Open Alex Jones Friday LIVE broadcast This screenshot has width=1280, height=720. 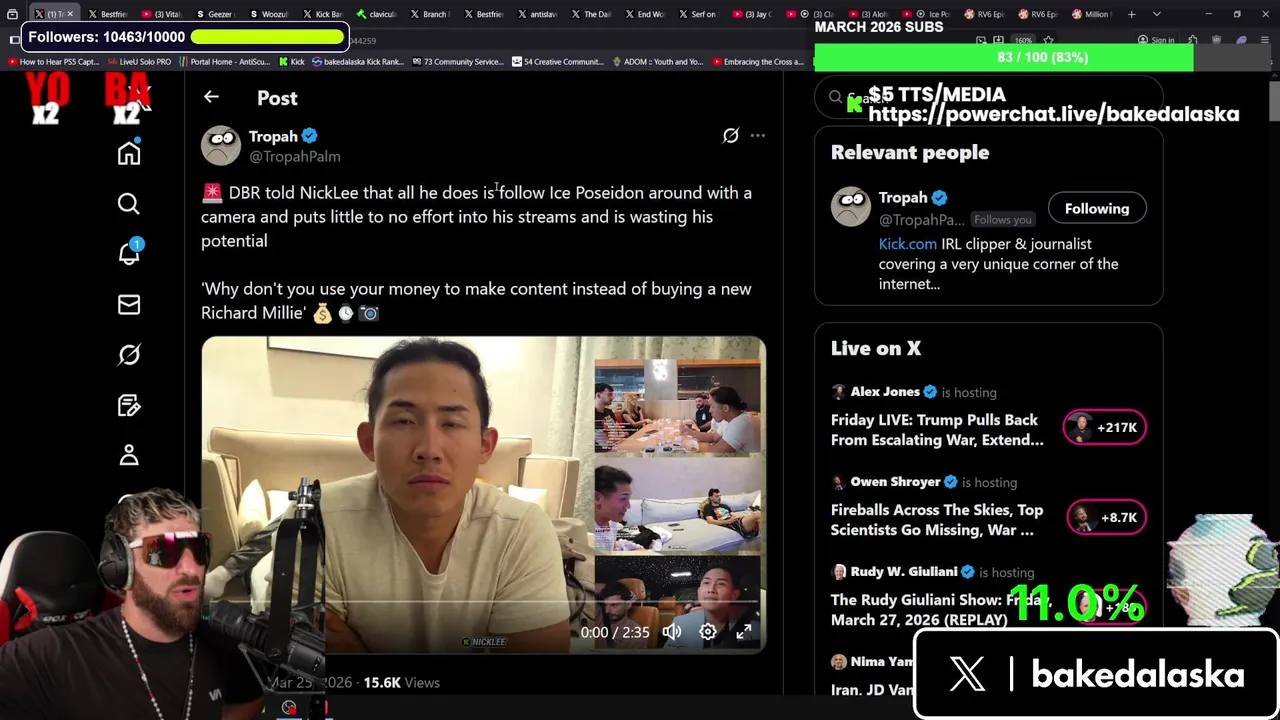tap(937, 430)
